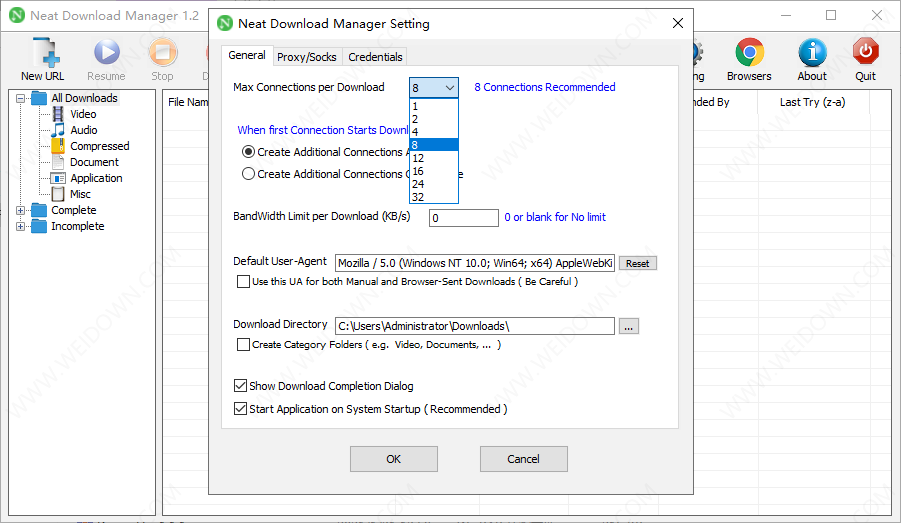Image resolution: width=901 pixels, height=523 pixels.
Task: Choose 1 connection from the list
Action: pos(434,106)
